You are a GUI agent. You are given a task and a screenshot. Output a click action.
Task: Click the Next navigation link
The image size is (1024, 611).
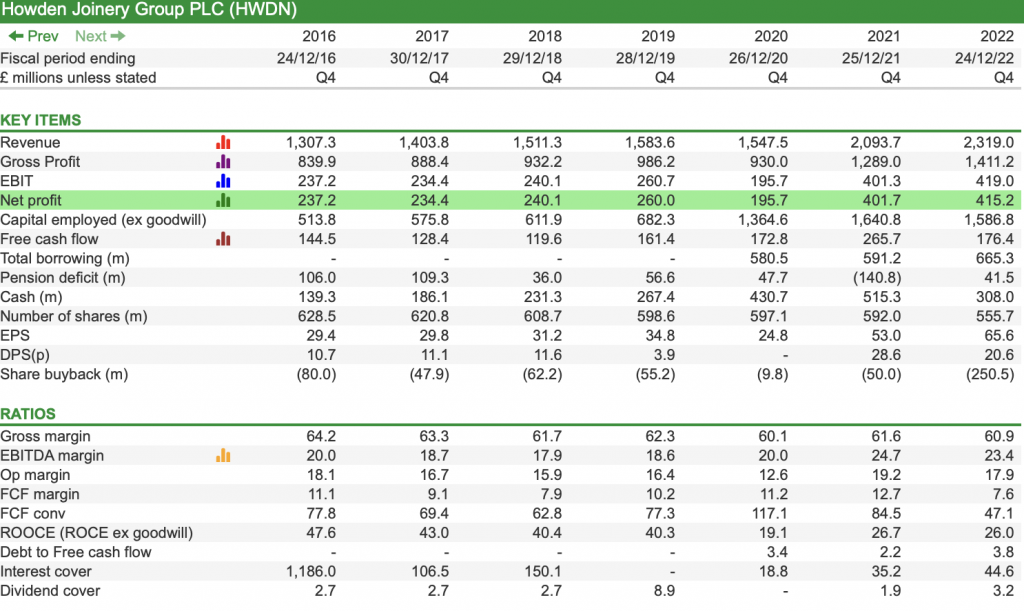[x=90, y=36]
